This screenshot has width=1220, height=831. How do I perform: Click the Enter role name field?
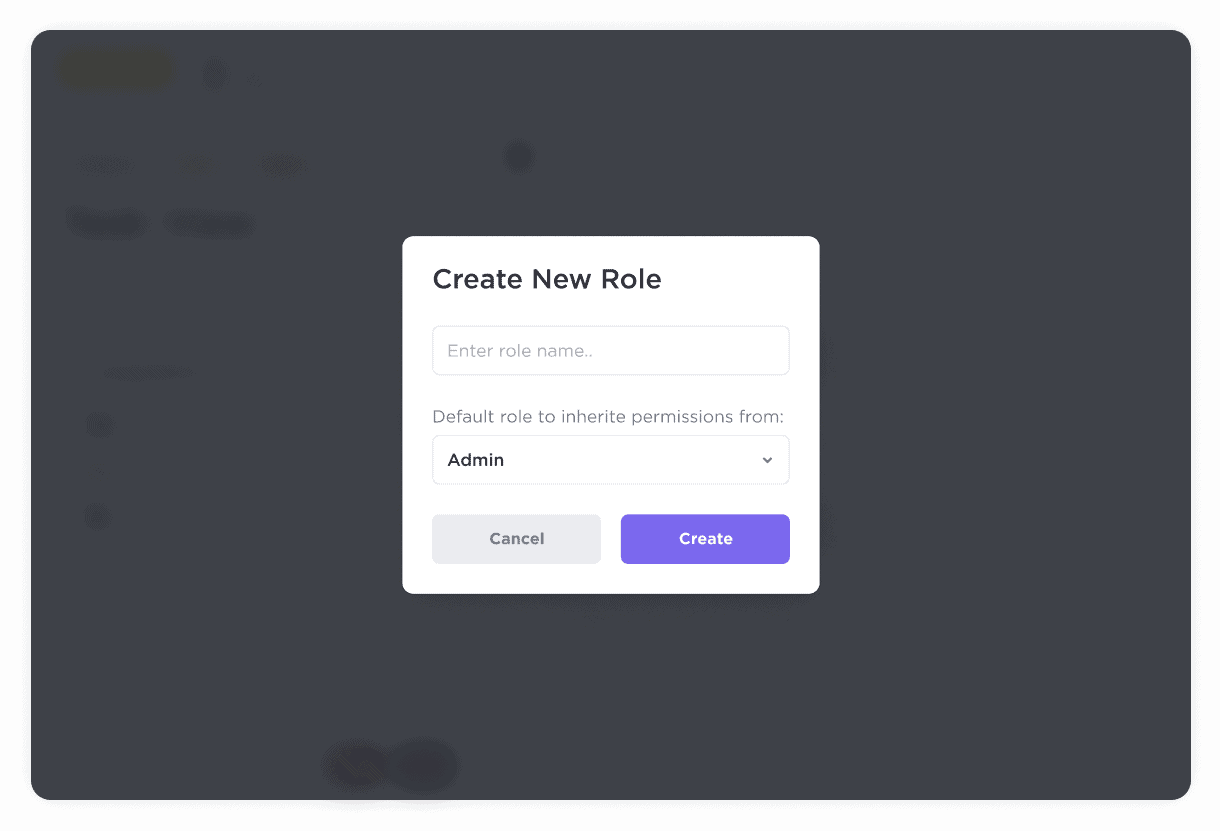click(610, 351)
